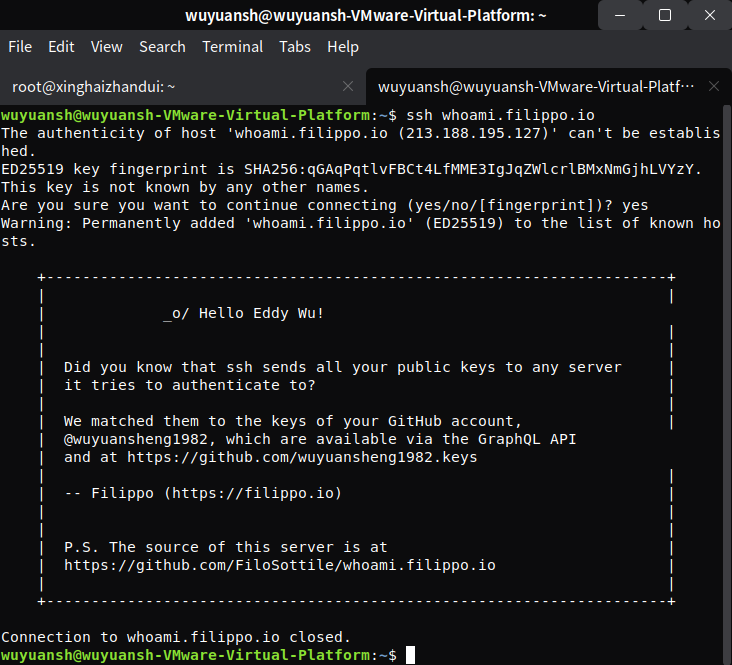Screen dimensions: 732x665
Task: Open the View menu
Action: 106,47
